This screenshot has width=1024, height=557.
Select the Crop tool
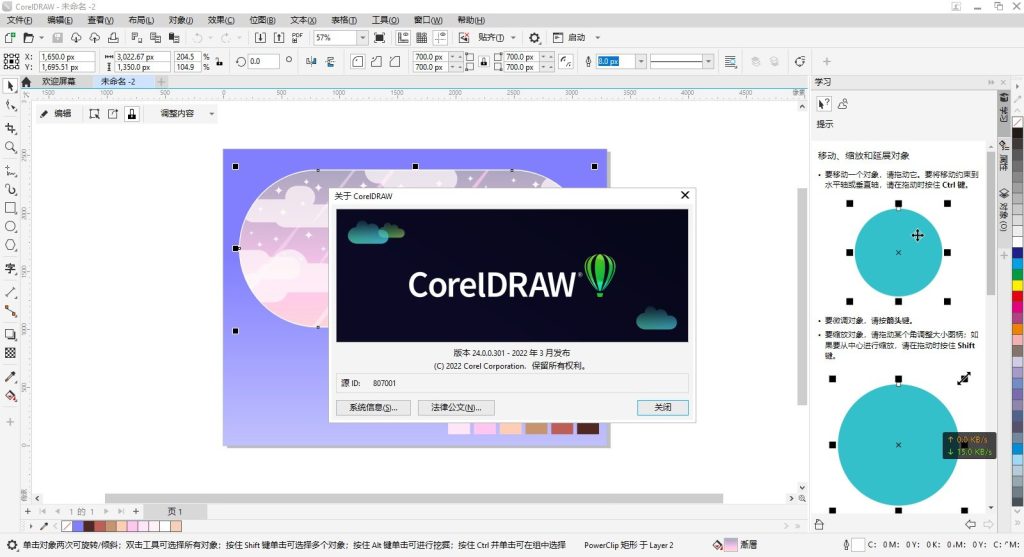pyautogui.click(x=10, y=129)
